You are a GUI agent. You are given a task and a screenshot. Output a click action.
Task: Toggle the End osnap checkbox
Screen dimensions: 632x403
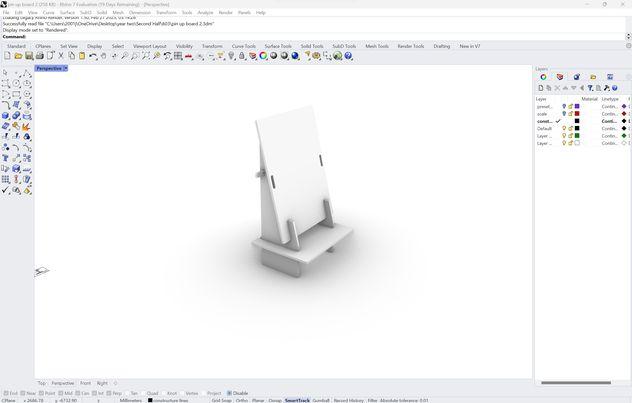tap(6, 393)
